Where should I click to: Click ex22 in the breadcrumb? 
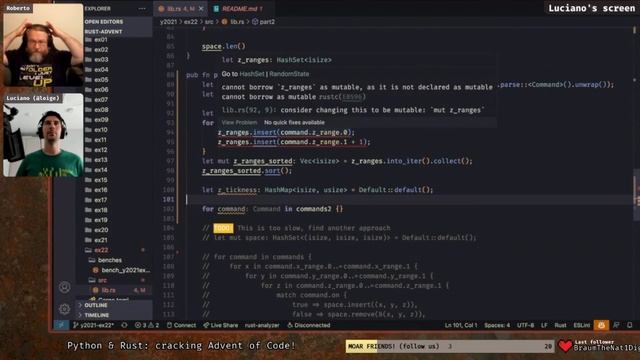[191, 22]
